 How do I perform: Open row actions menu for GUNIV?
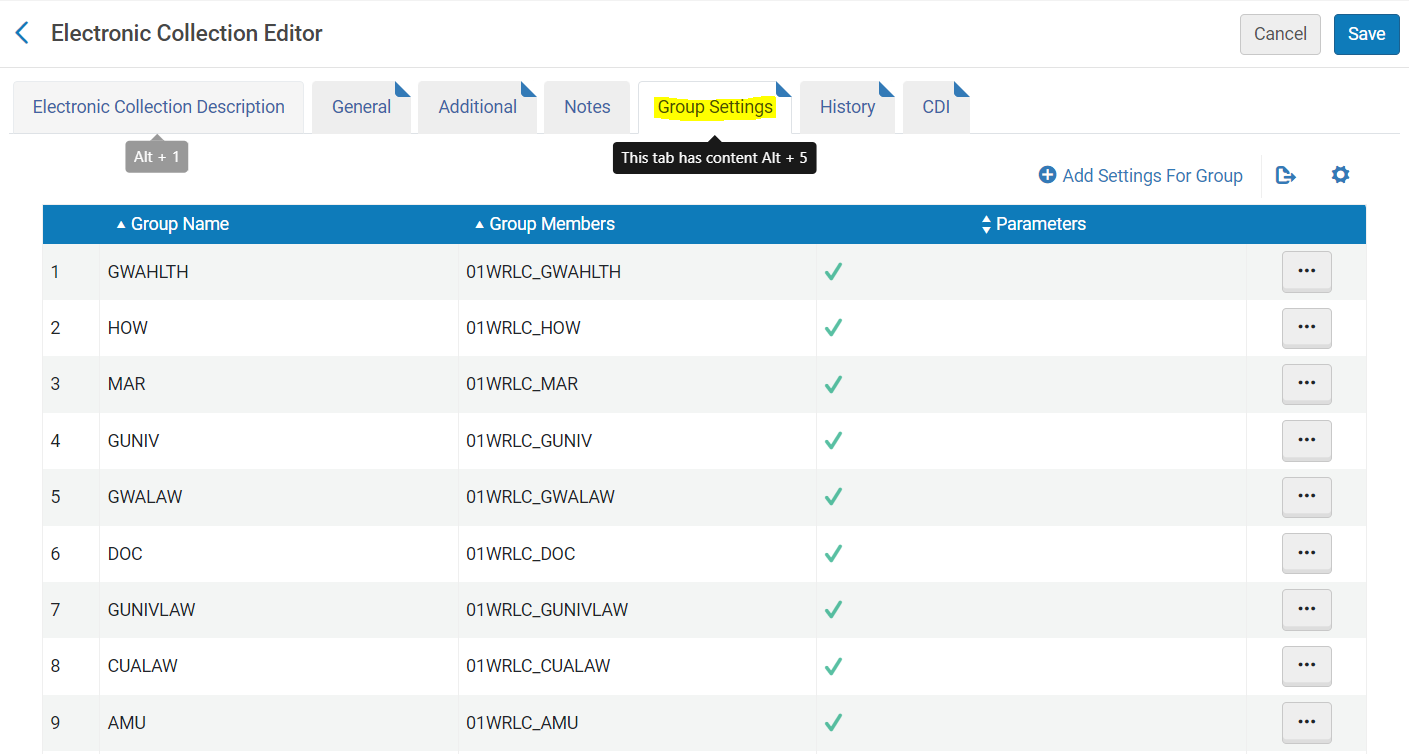click(x=1306, y=440)
